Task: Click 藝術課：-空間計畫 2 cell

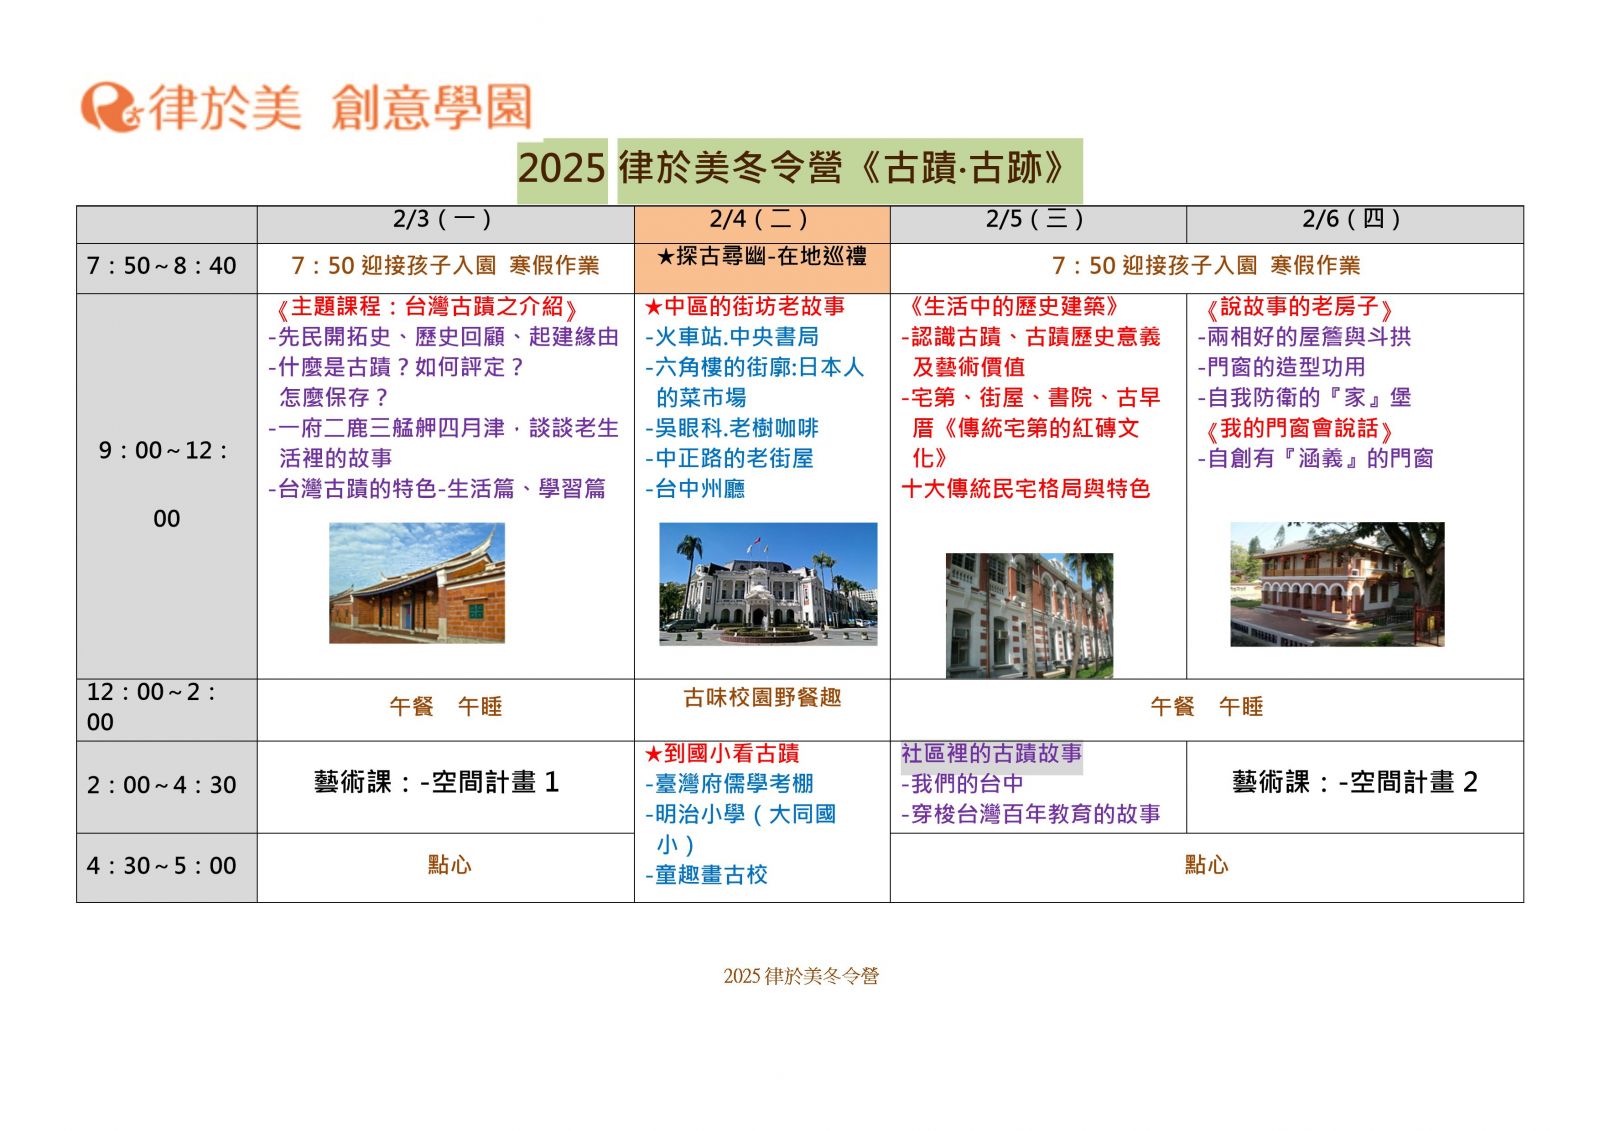Action: coord(1354,782)
